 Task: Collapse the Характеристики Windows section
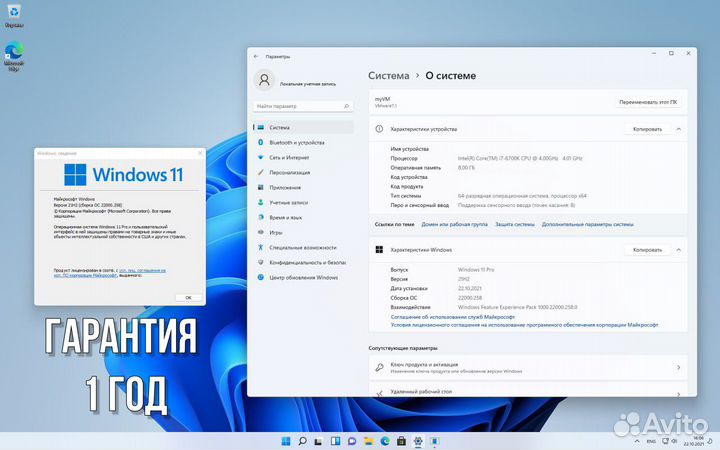click(x=679, y=250)
